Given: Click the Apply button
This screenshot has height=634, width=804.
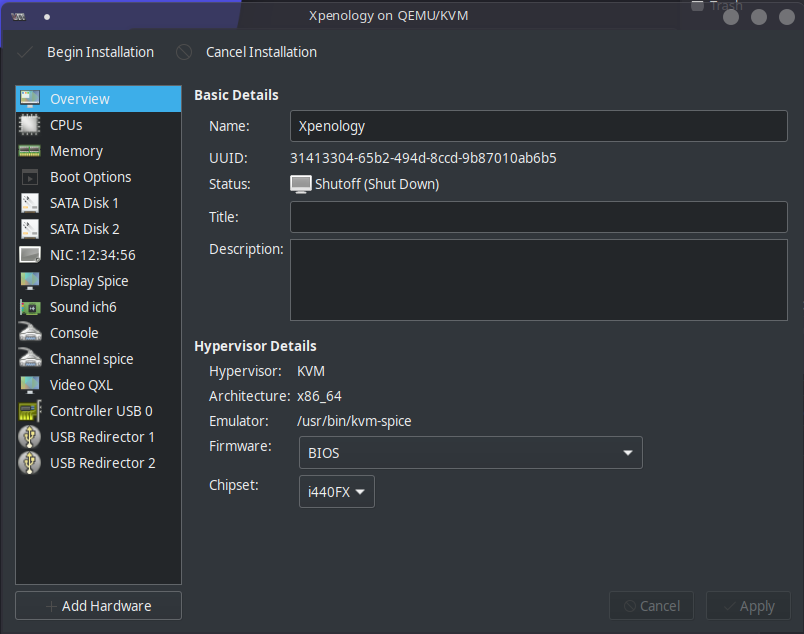Looking at the screenshot, I should (748, 606).
